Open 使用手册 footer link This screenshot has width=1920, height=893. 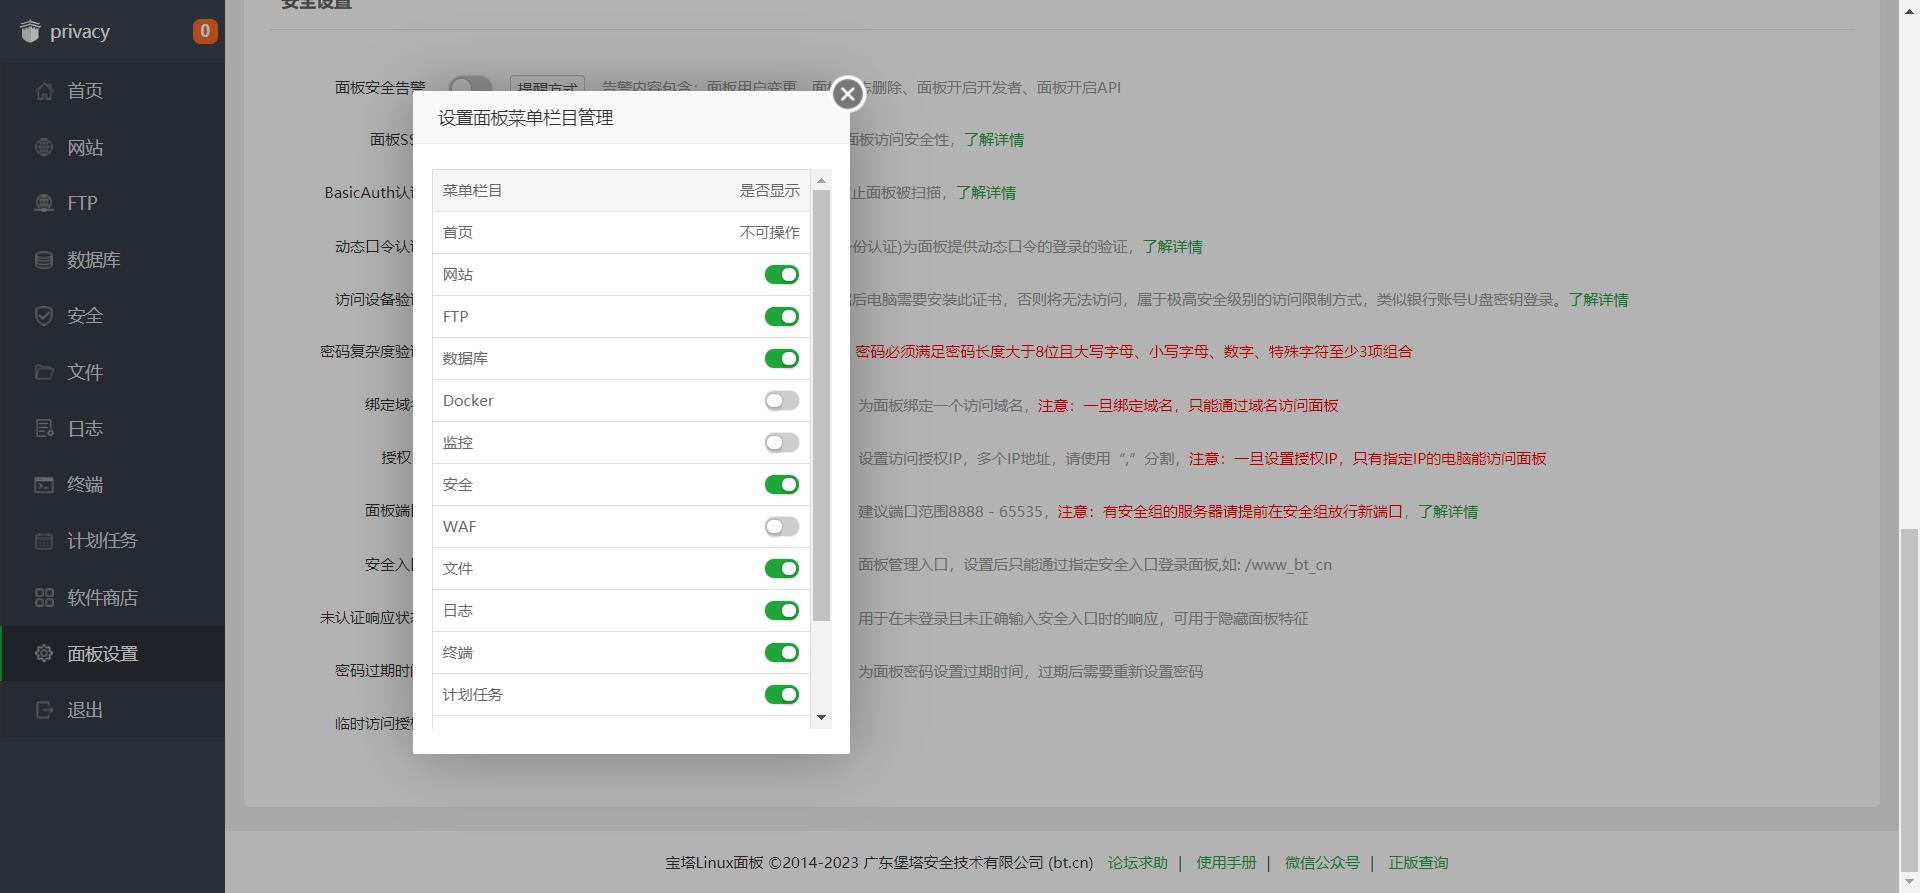[1226, 863]
